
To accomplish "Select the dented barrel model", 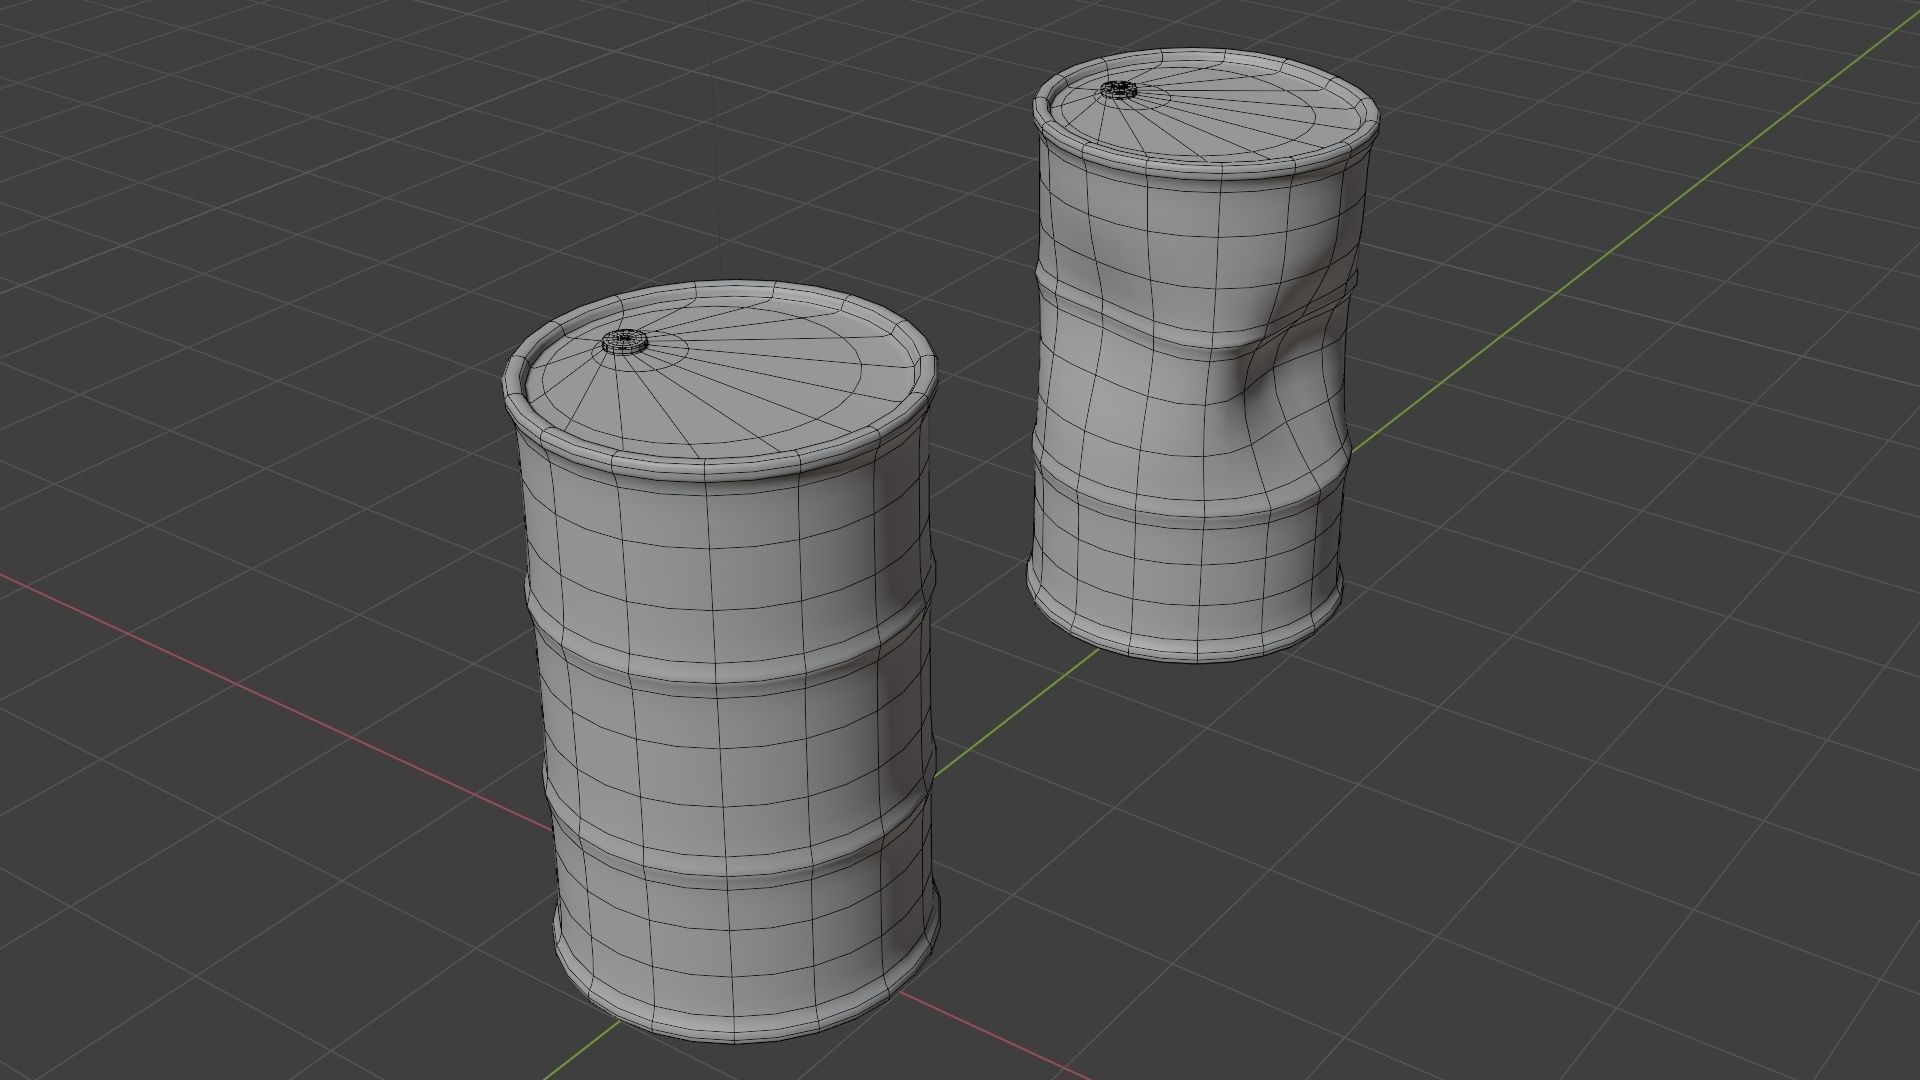I will 1205,355.
